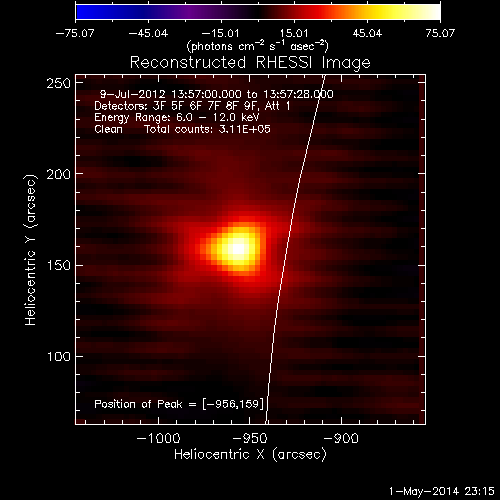500x500 pixels.
Task: Click the 75.07 color bar maximum label
Action: tap(440, 33)
